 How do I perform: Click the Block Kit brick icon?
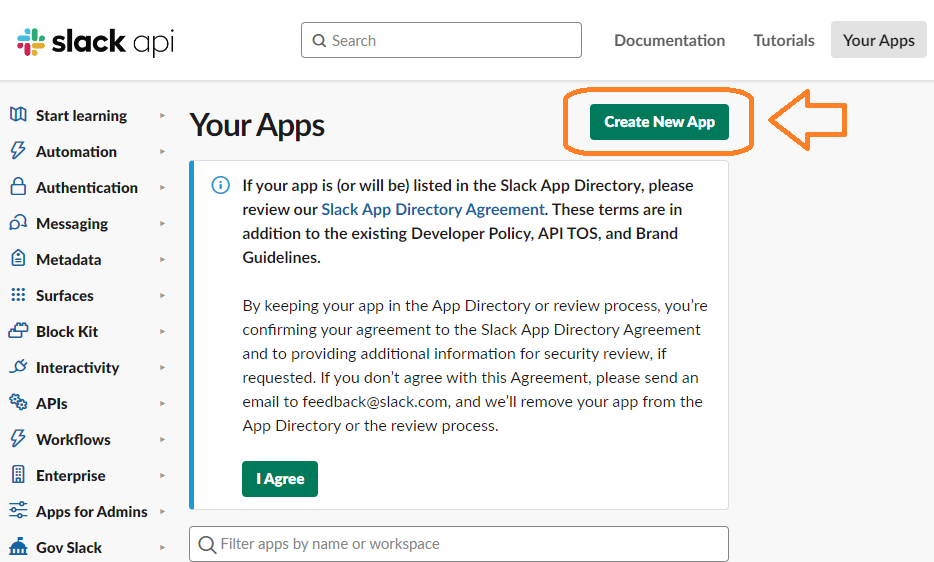18,330
